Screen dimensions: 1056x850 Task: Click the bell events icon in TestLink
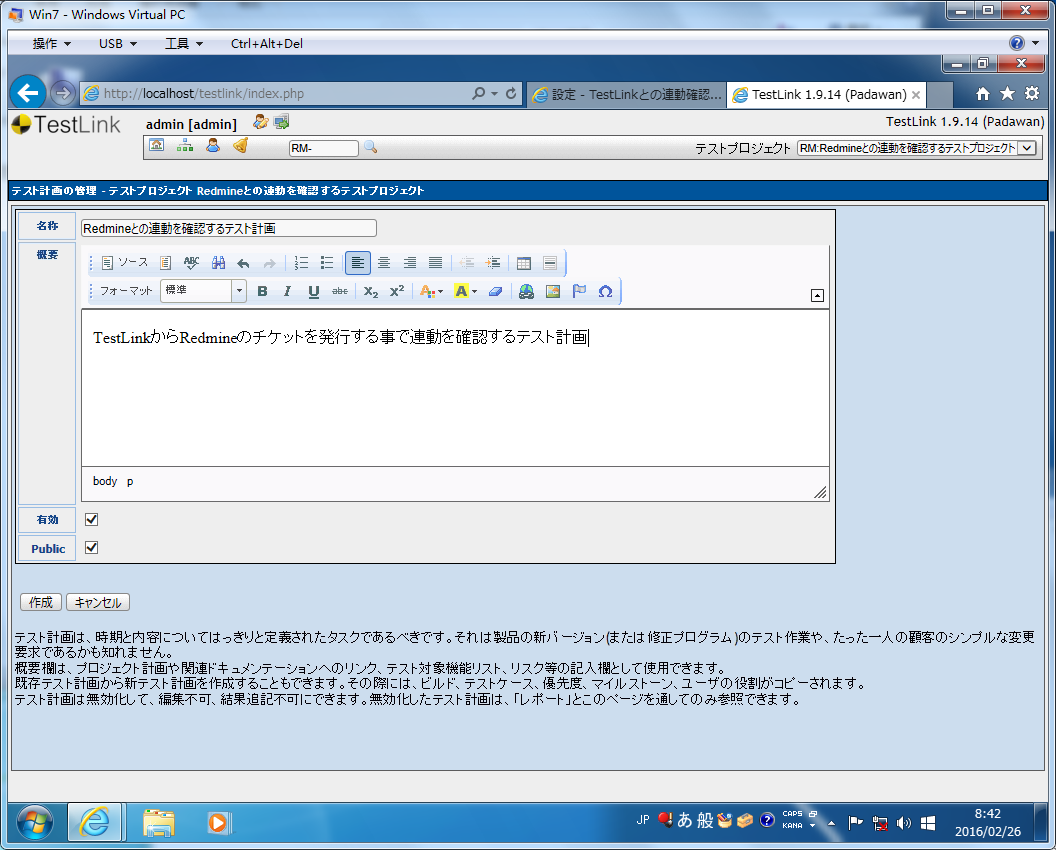click(241, 145)
